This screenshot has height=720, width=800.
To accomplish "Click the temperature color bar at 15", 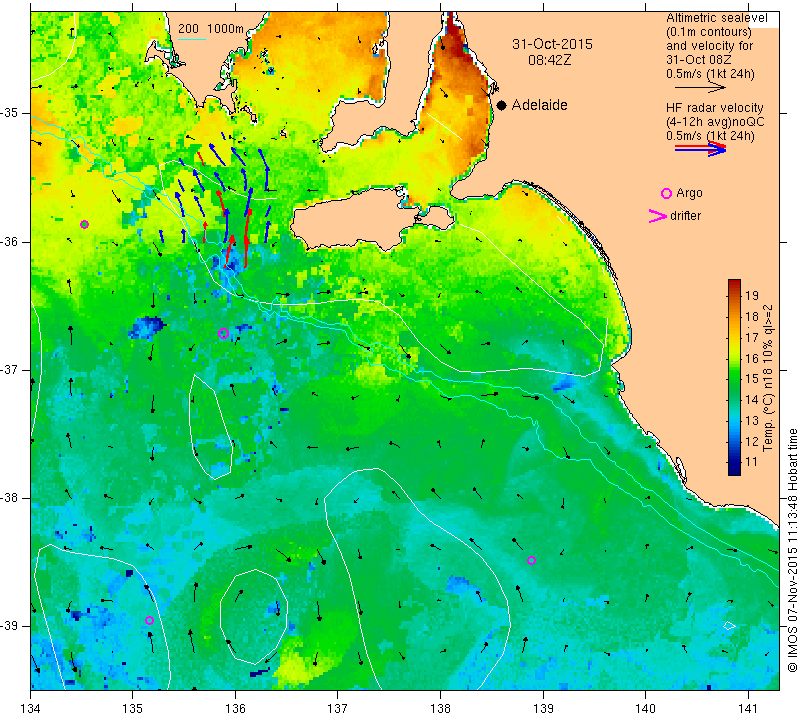I will point(734,378).
